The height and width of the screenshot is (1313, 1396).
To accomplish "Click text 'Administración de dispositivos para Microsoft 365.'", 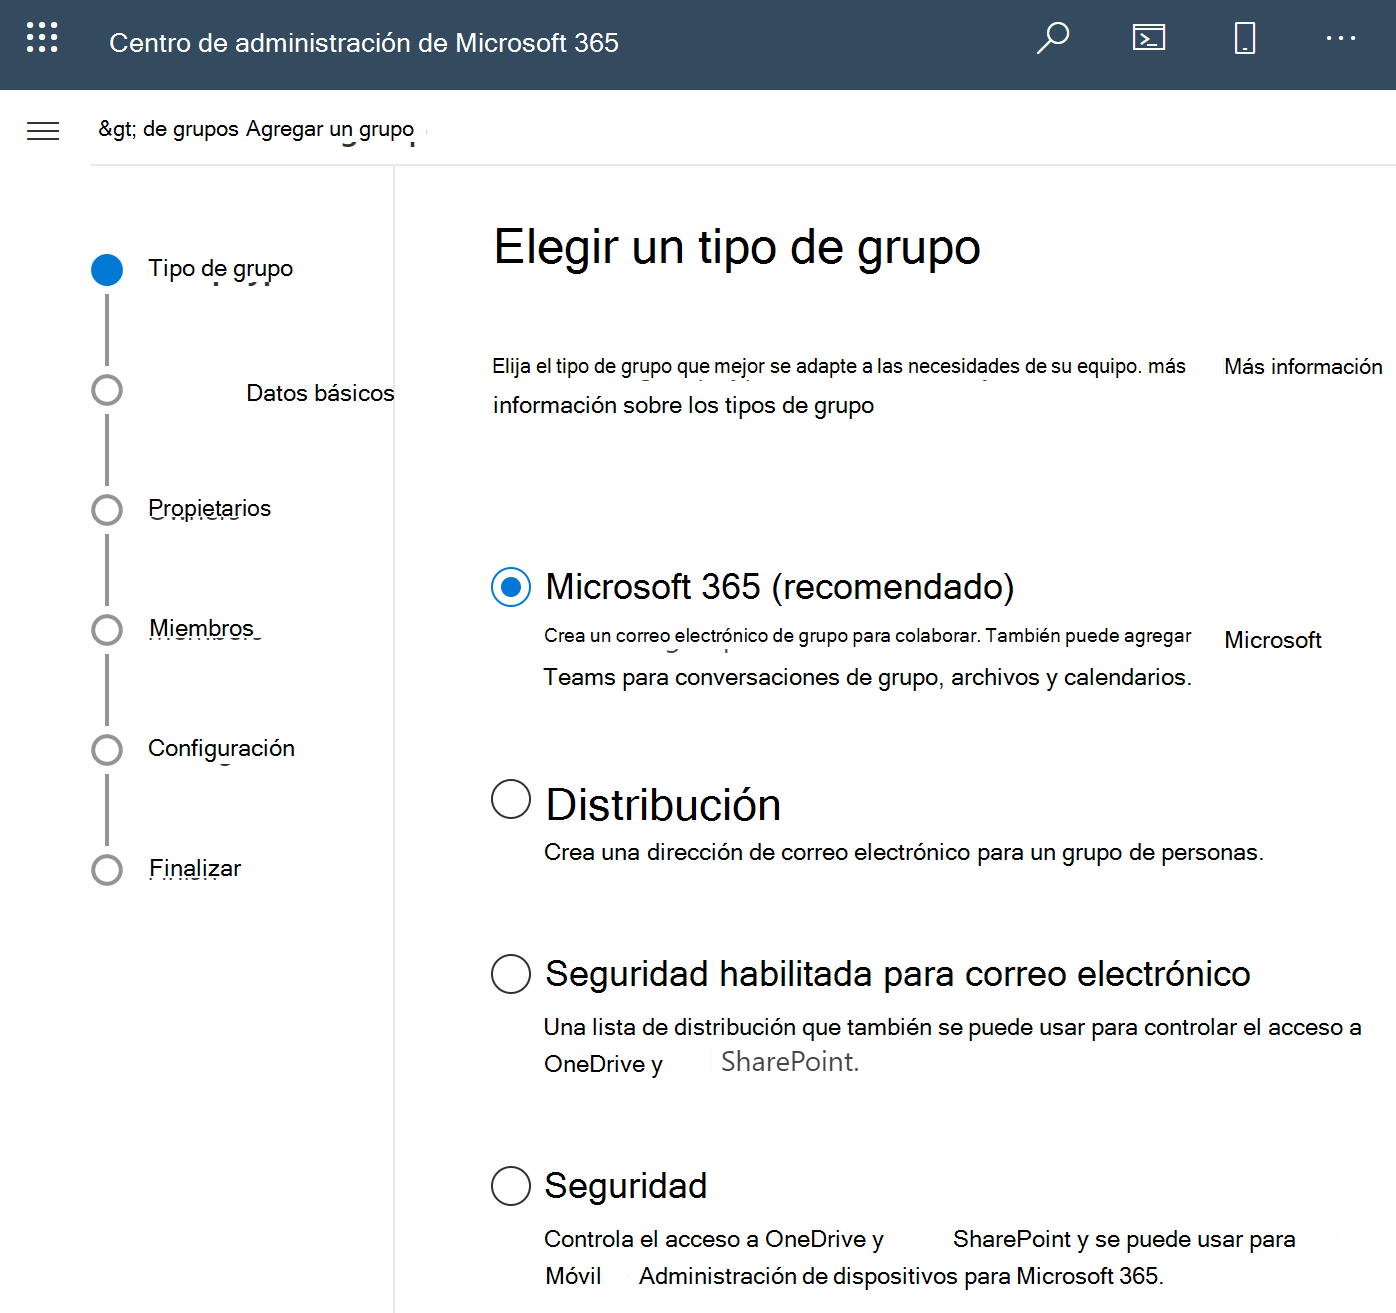I will tap(901, 1276).
